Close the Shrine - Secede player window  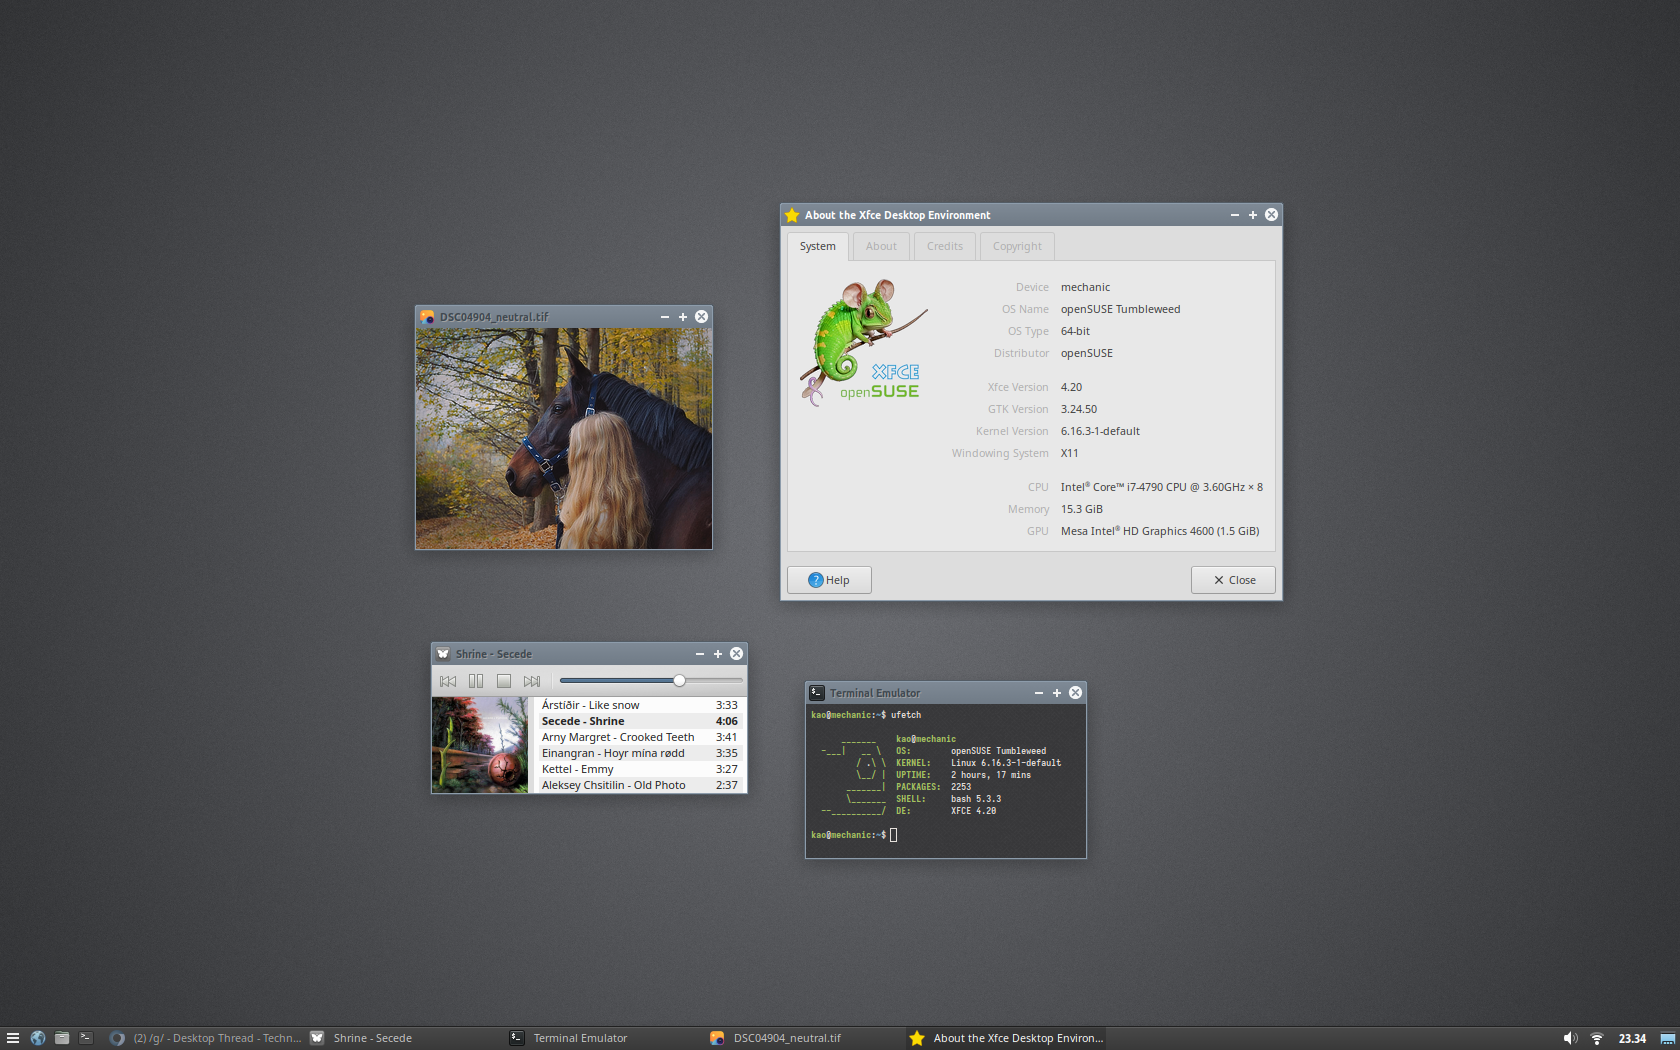pyautogui.click(x=737, y=654)
